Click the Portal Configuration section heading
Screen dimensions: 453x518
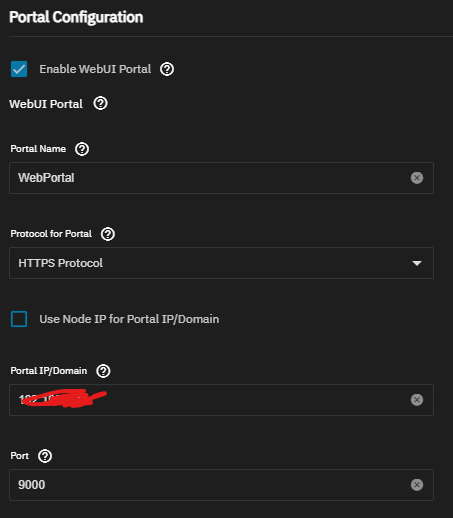click(76, 17)
